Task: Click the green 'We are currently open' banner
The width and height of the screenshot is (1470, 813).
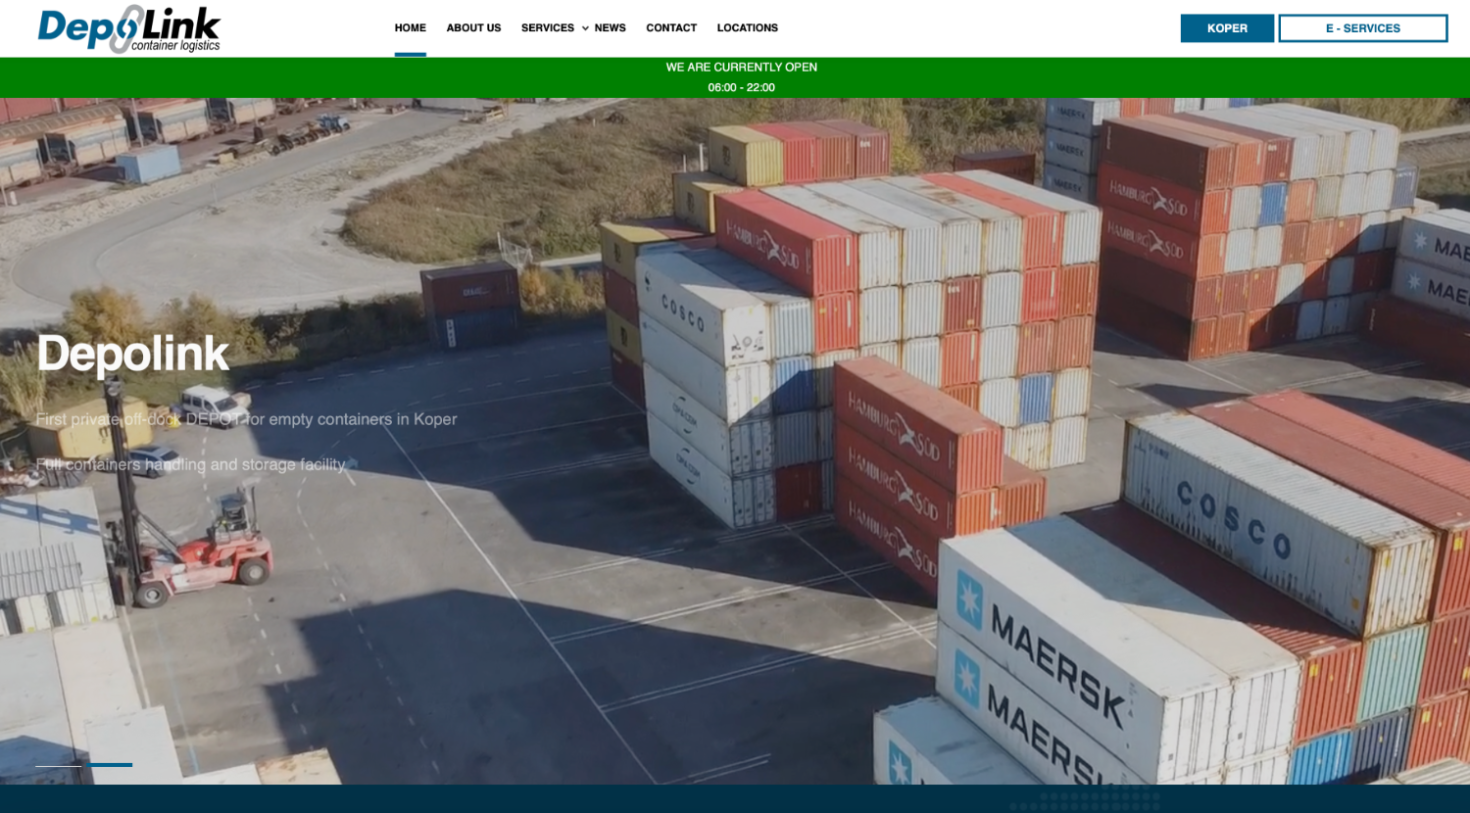Action: [741, 67]
